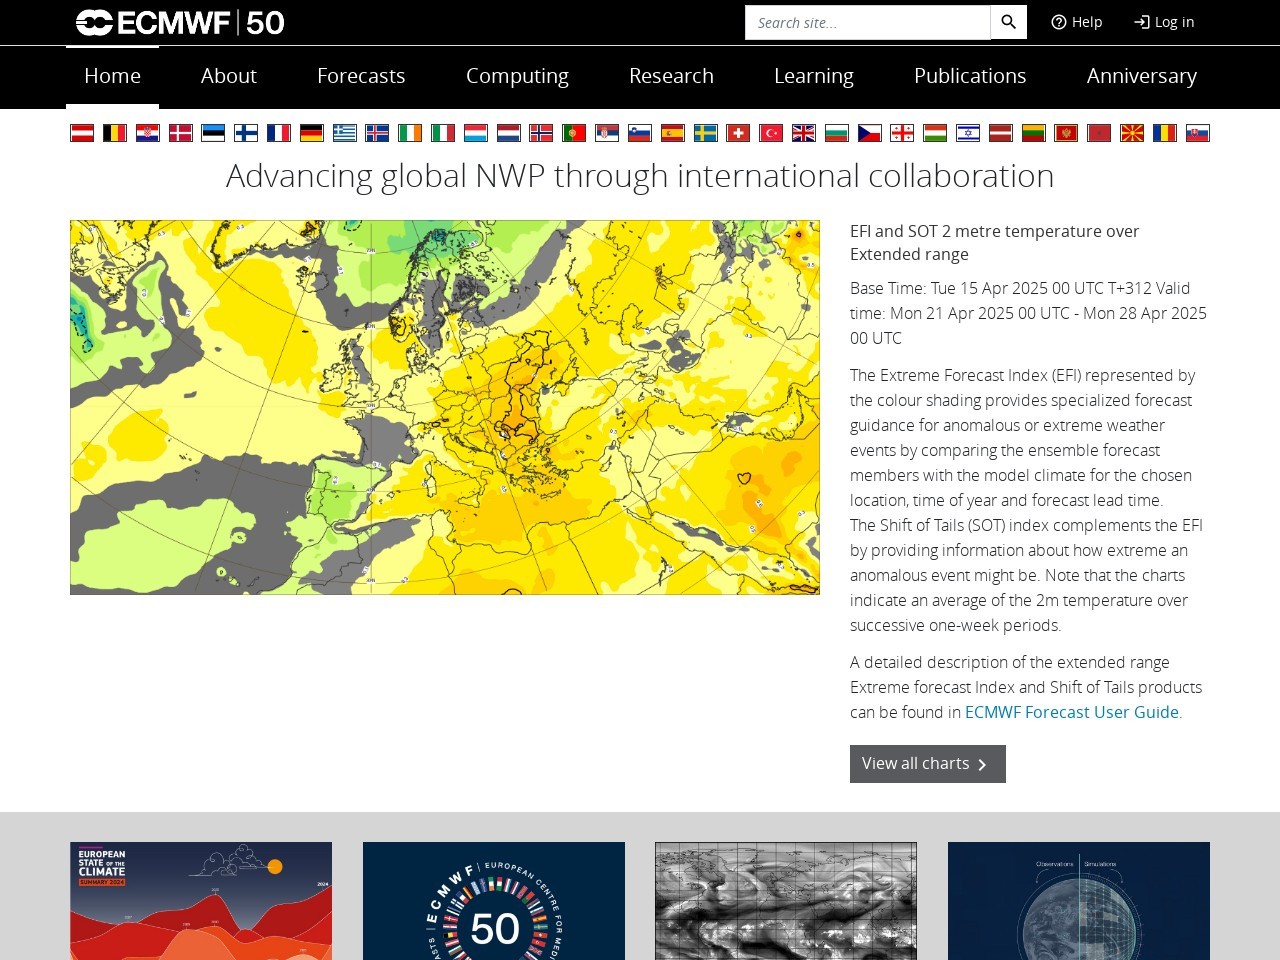Screen dimensions: 1280x960
Task: Open the EFI temperature map chart
Action: (x=445, y=407)
